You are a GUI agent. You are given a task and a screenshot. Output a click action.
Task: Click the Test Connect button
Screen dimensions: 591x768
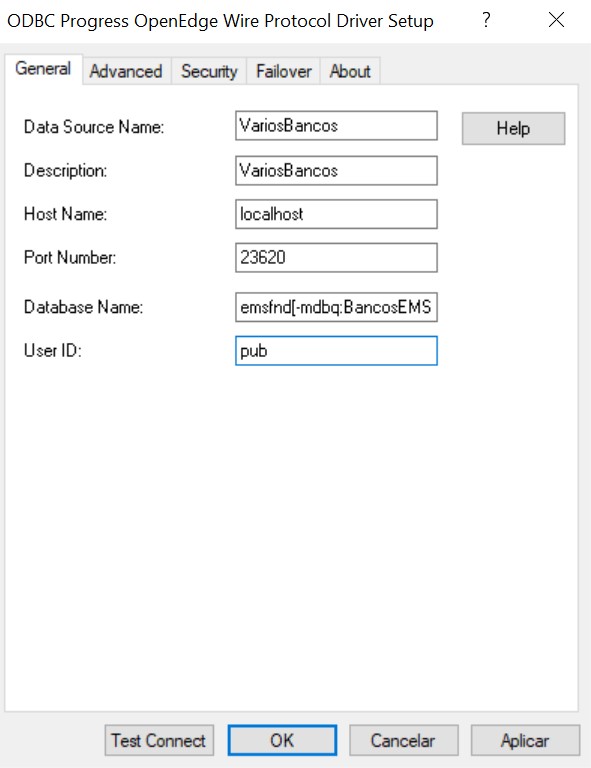pyautogui.click(x=159, y=740)
